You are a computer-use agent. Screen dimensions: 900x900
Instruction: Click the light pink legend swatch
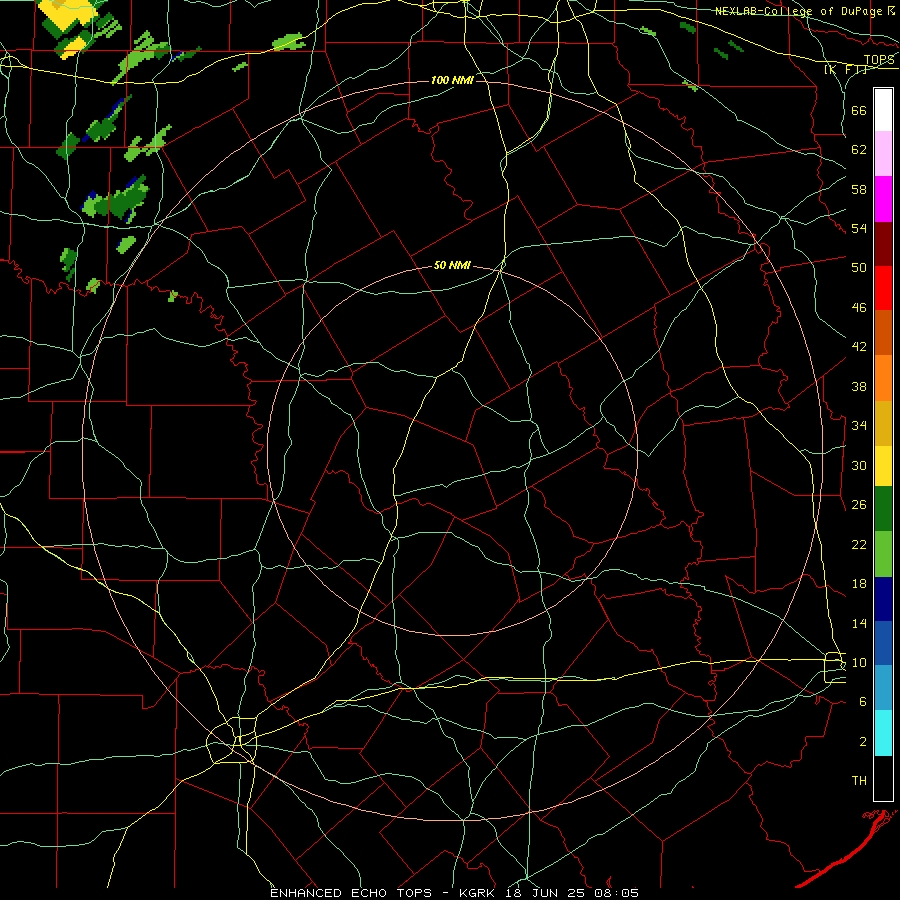883,154
